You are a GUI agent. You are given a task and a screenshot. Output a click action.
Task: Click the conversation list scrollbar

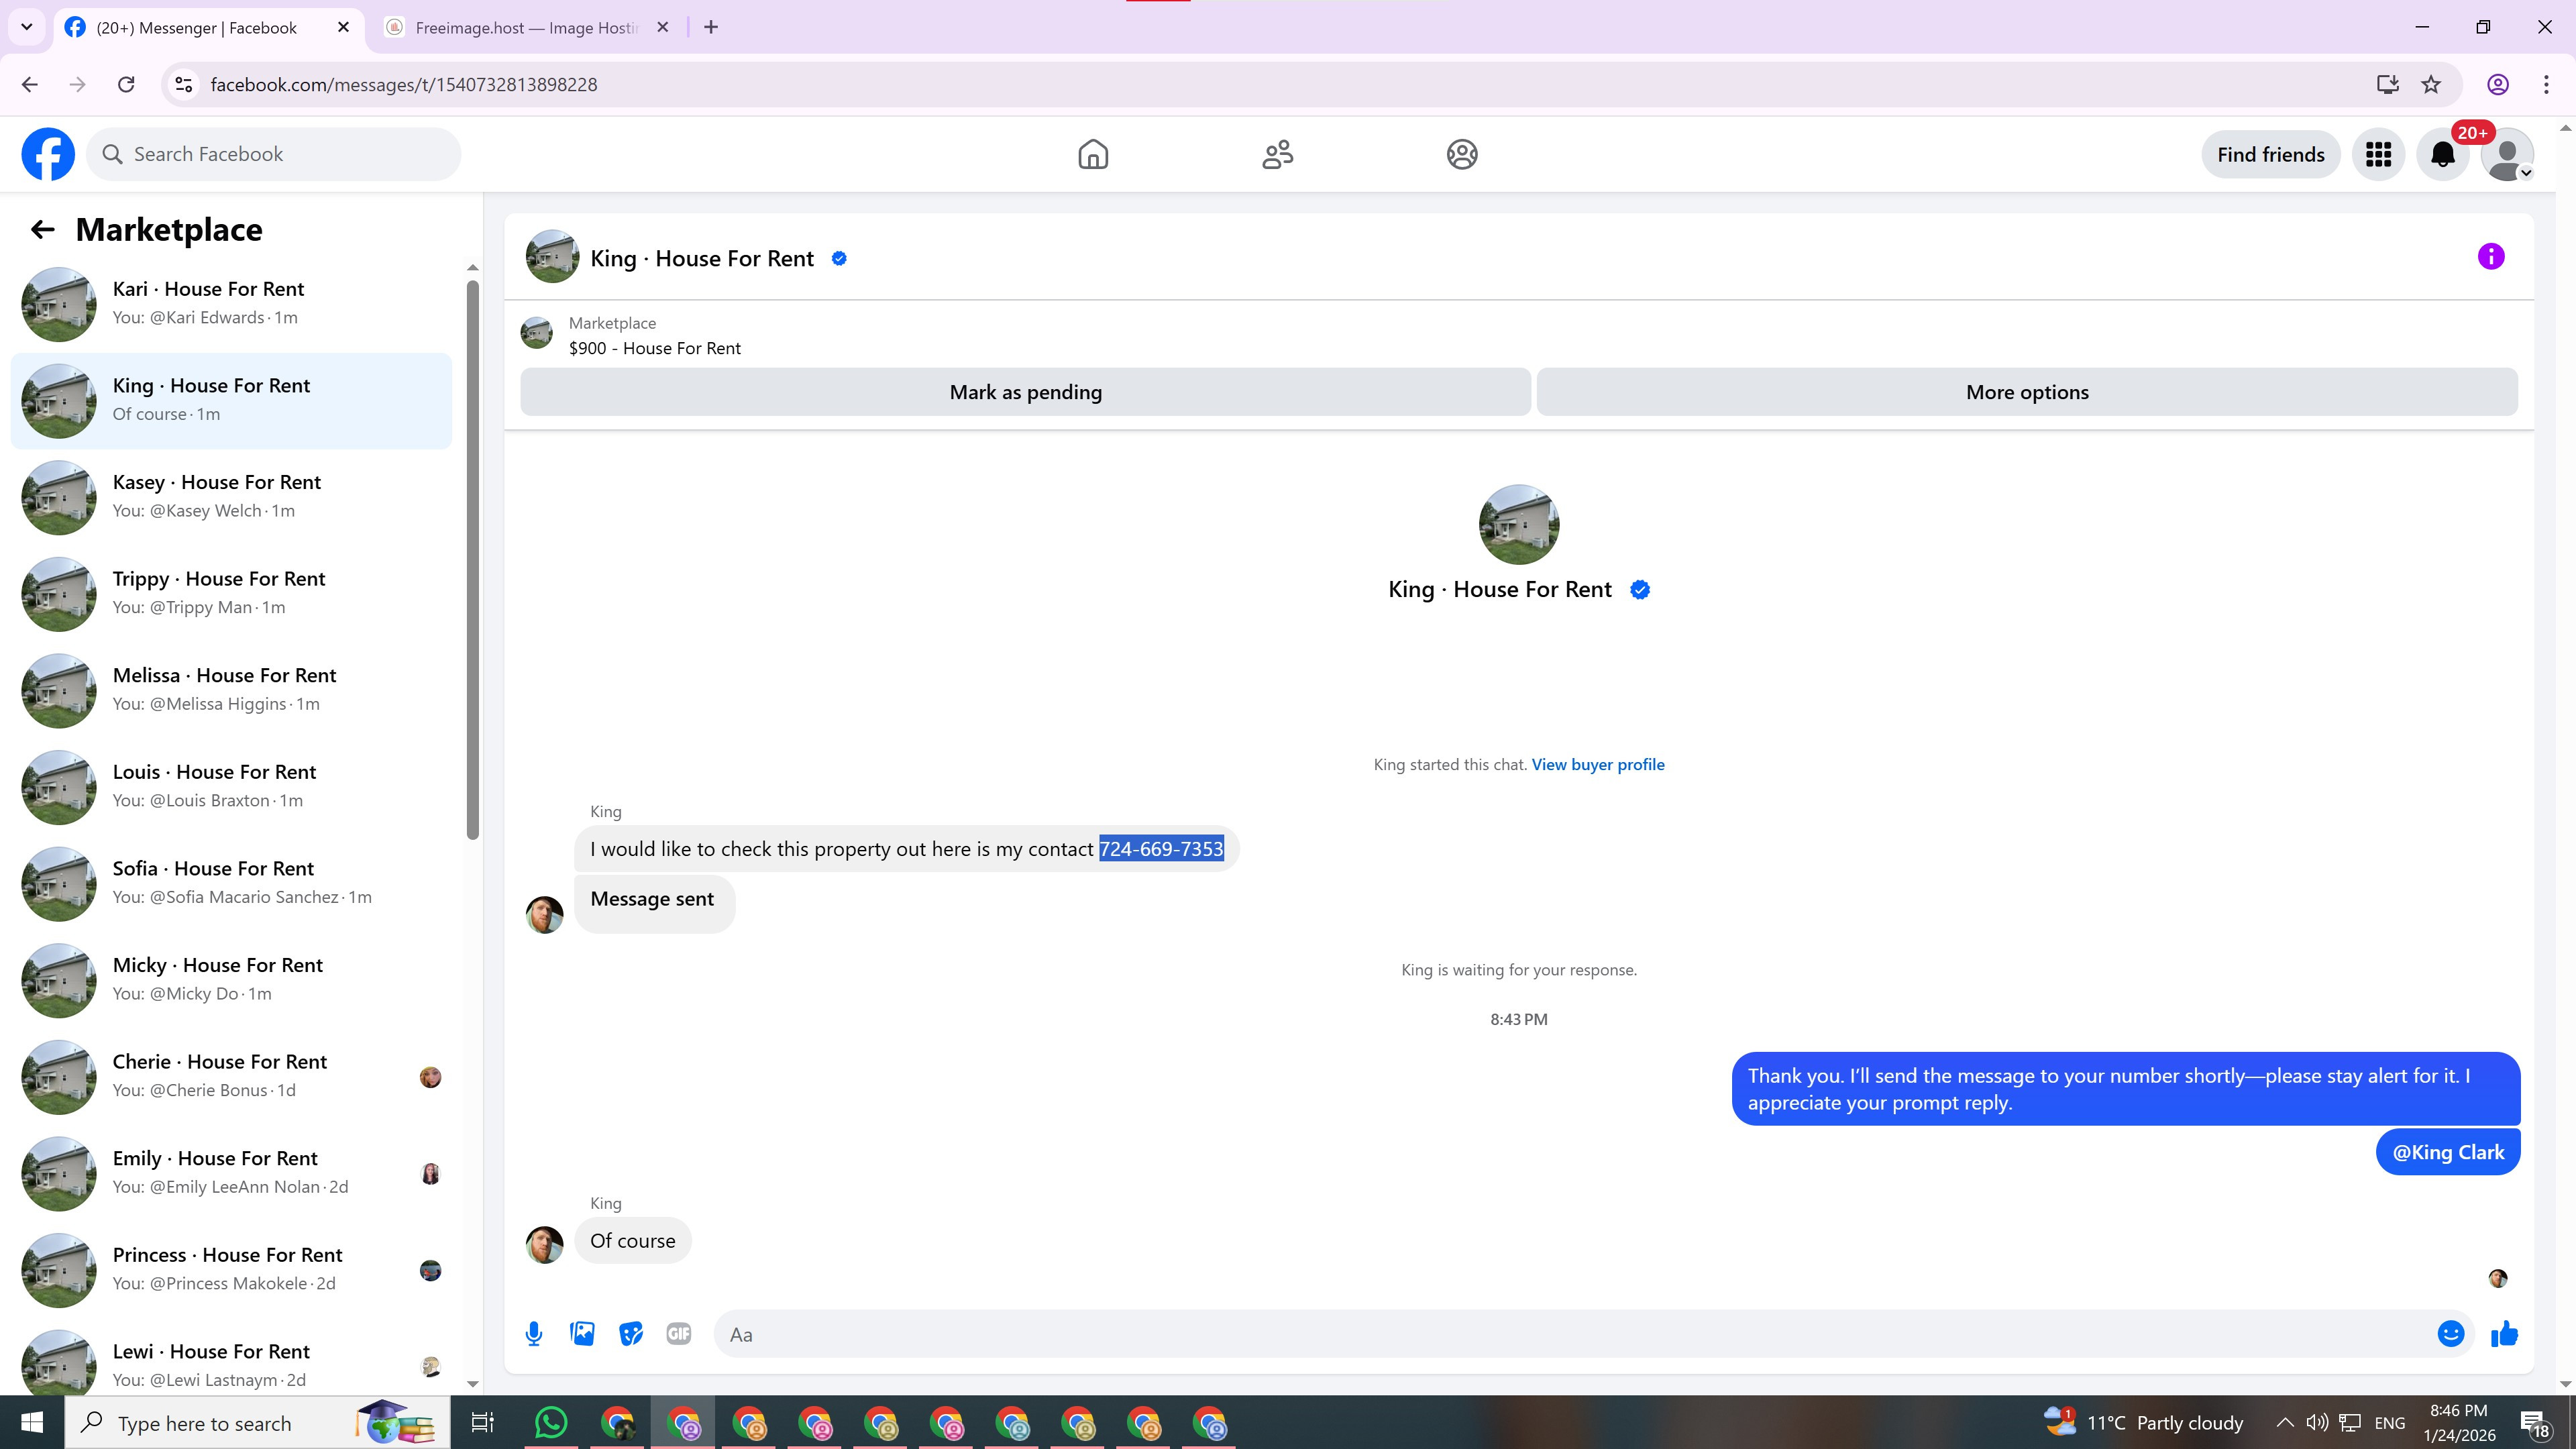click(473, 560)
